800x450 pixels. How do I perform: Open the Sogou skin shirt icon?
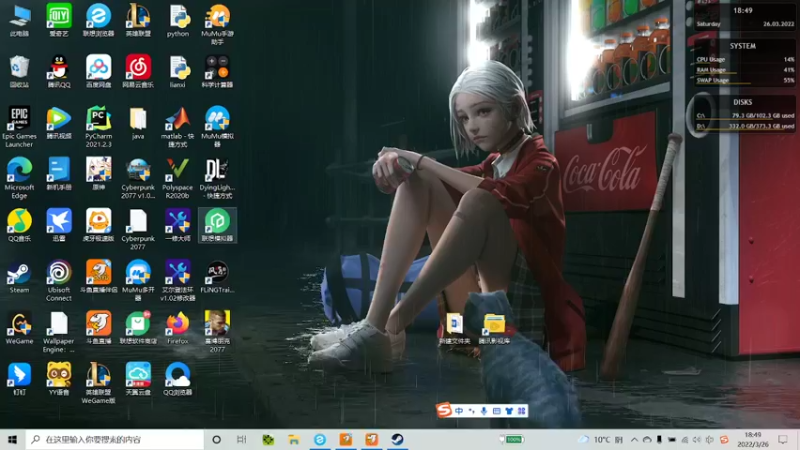coord(509,411)
